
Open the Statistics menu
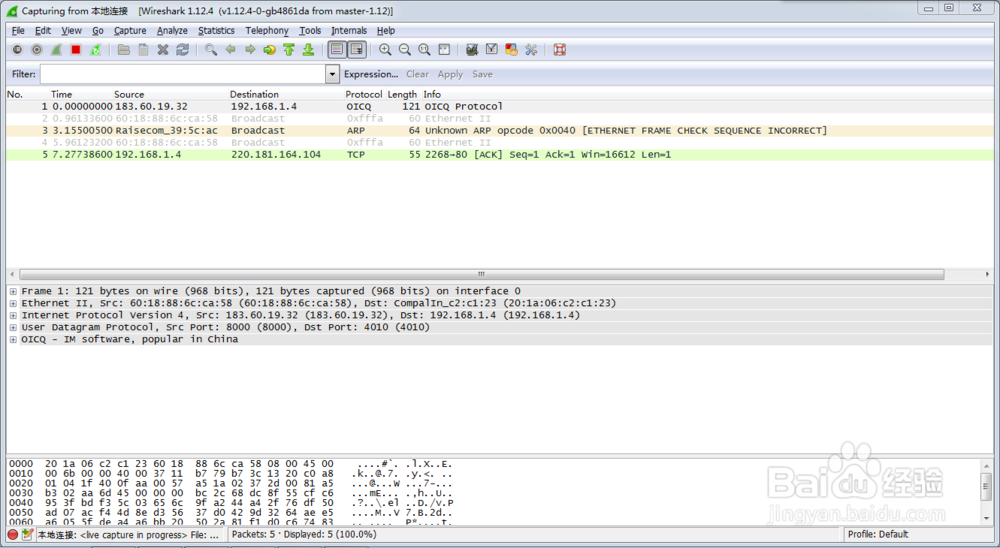pos(216,31)
